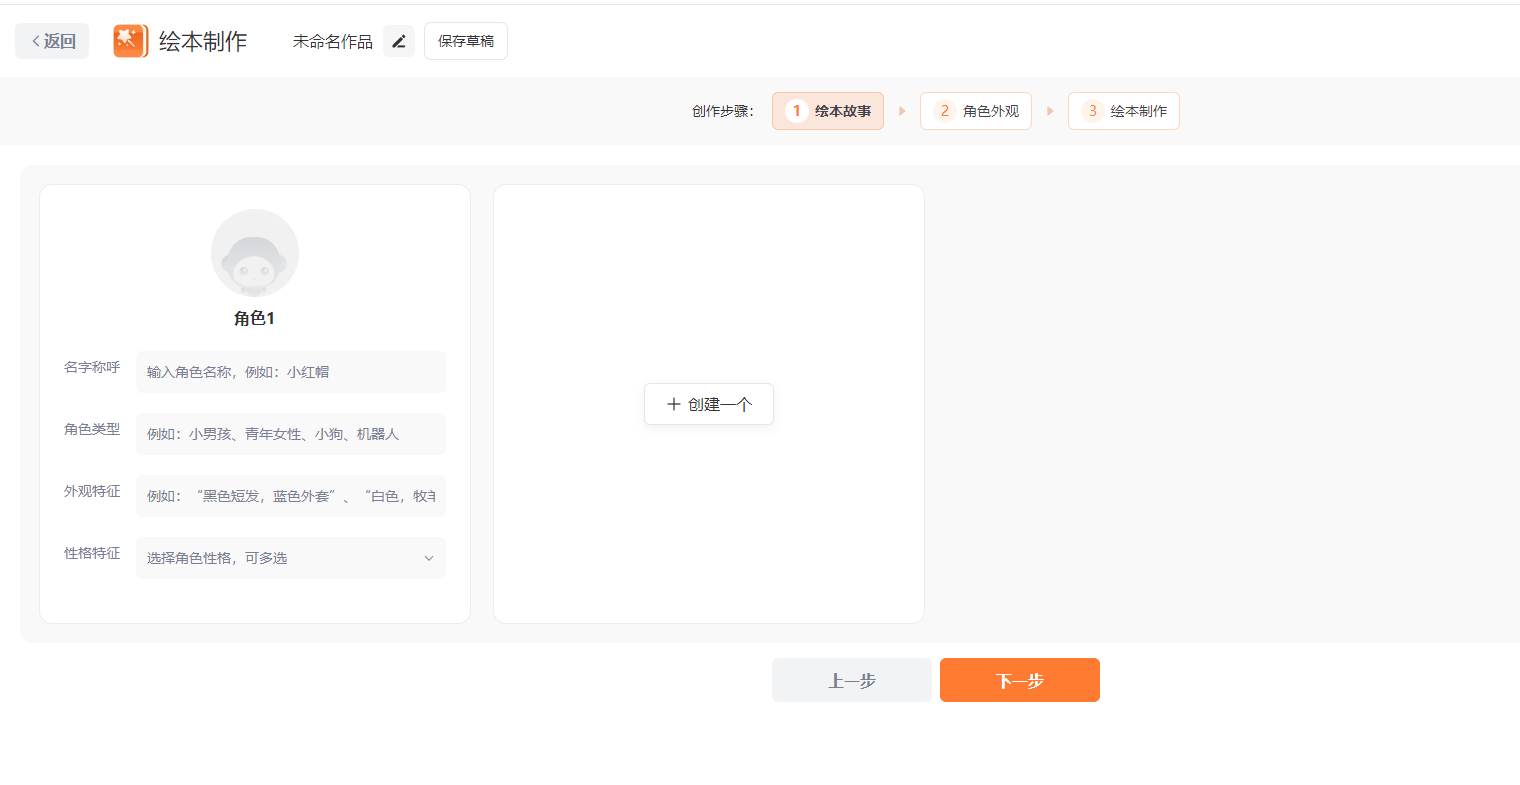
Task: Click the dropdown chevron beside 选择角色性格
Action: 429,557
